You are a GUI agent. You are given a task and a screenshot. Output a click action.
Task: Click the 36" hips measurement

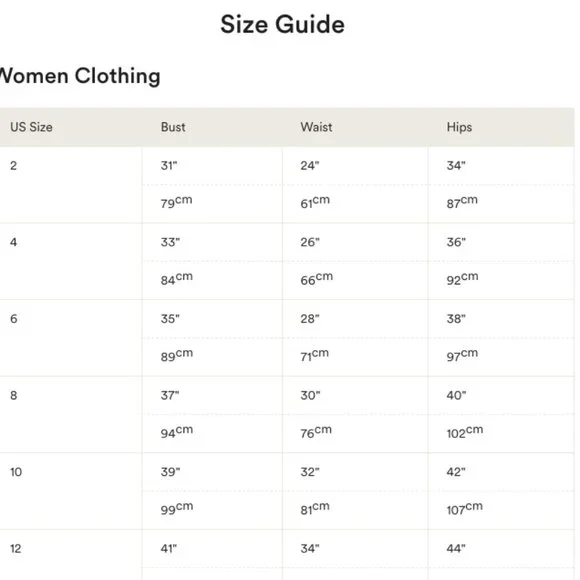[456, 242]
